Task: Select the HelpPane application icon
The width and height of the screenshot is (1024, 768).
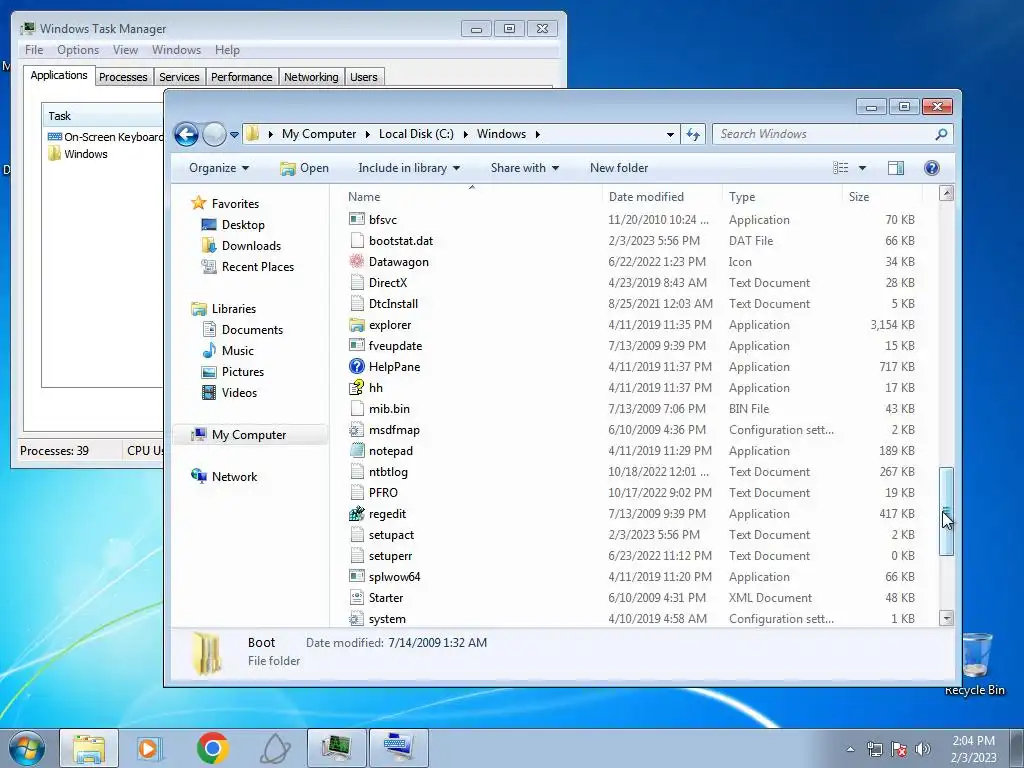Action: pos(356,367)
